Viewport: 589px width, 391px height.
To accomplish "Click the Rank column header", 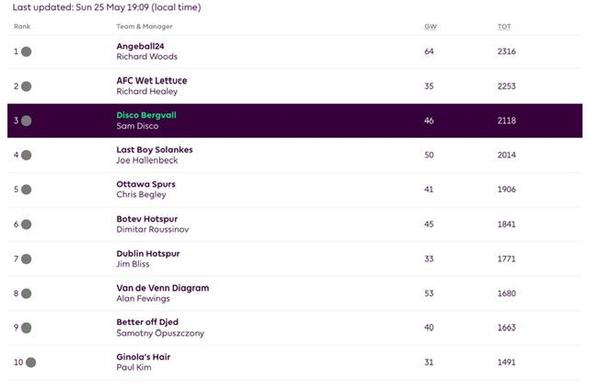I will point(22,26).
